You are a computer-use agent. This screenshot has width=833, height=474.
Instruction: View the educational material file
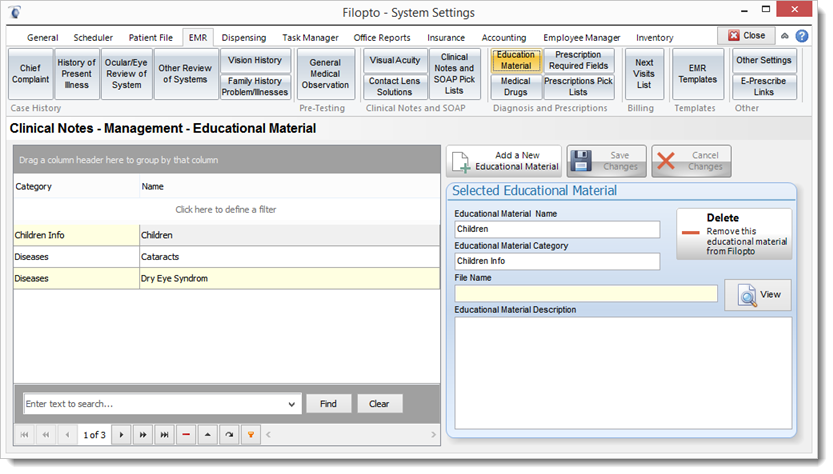[758, 295]
